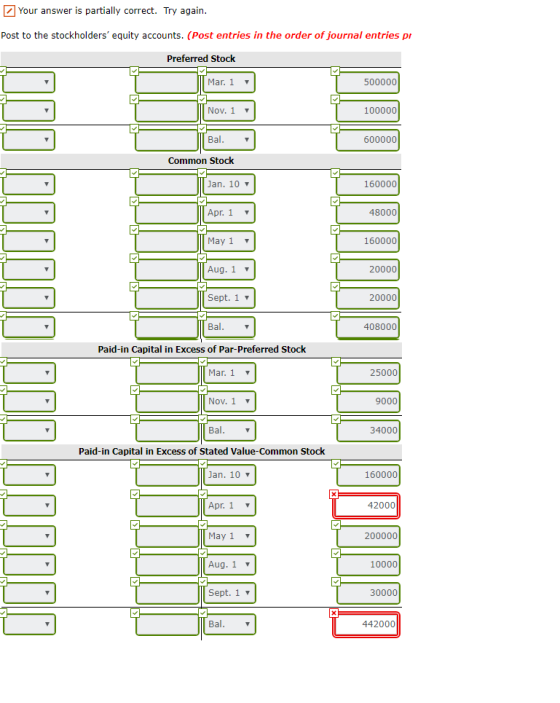This screenshot has width=560, height=703.
Task: Open May 1 date dropdown under Common Stock
Action: click(x=229, y=241)
